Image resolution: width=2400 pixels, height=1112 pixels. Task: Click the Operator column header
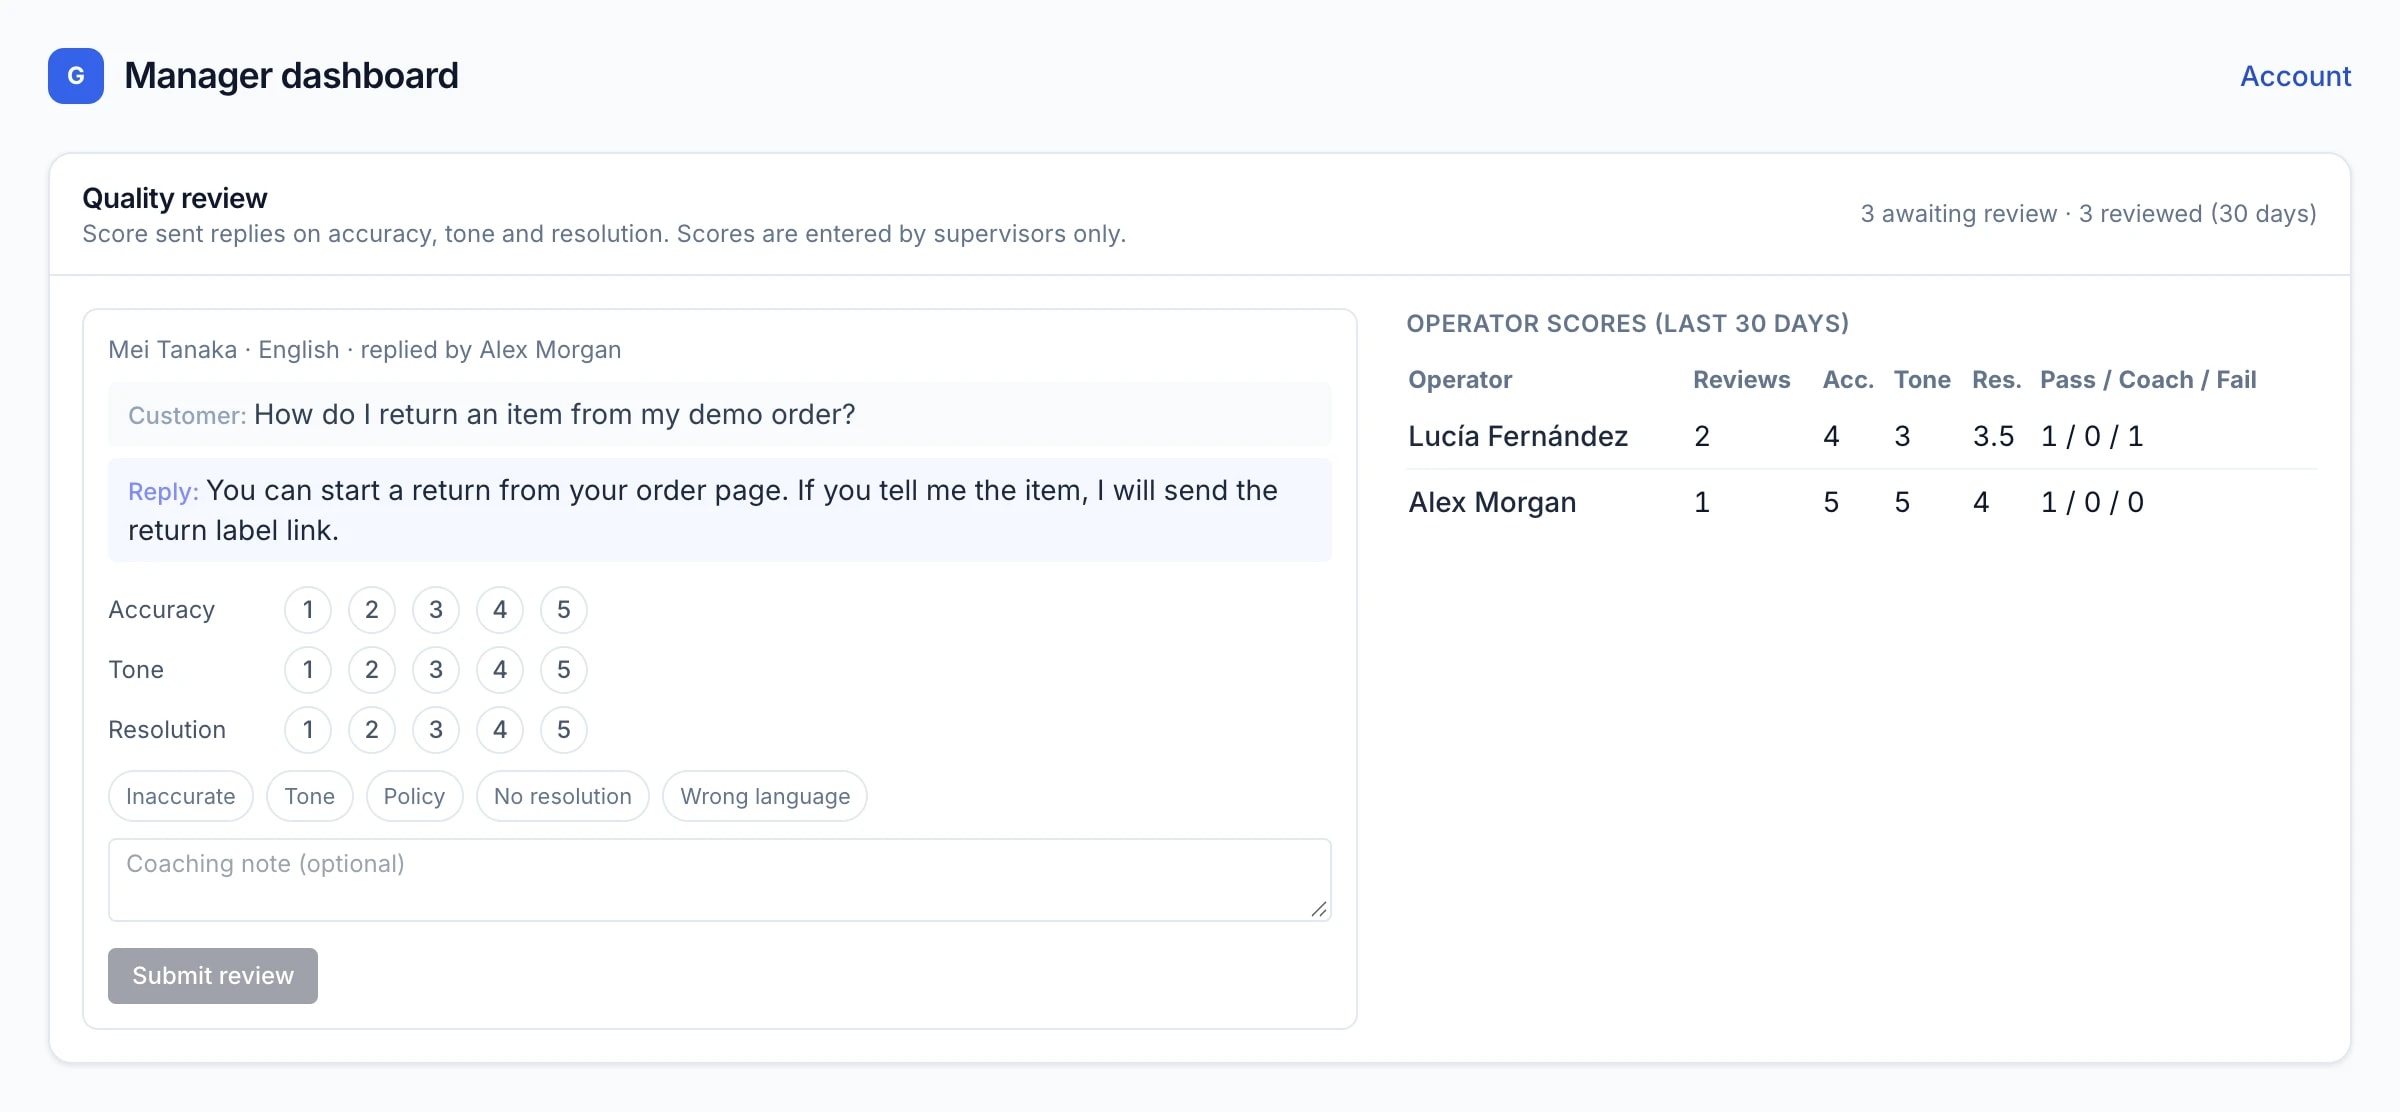click(1460, 380)
